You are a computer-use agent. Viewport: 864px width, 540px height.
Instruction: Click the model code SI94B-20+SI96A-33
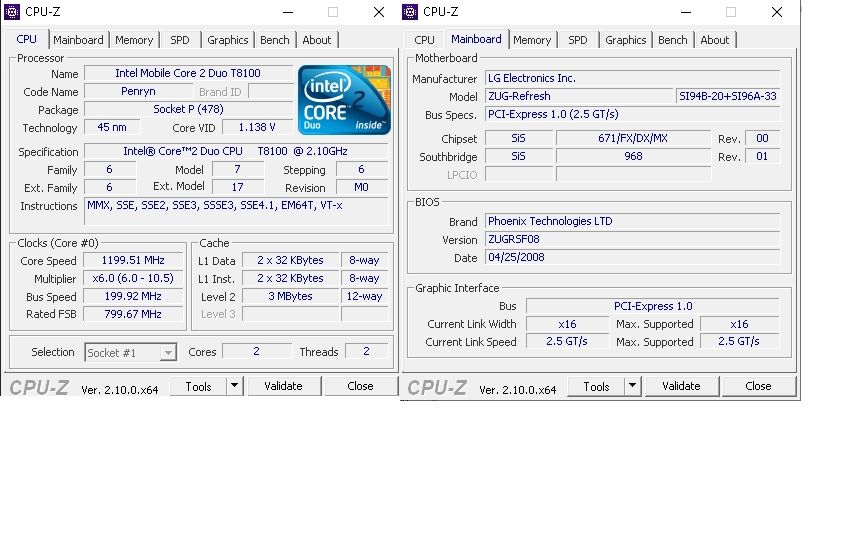728,96
